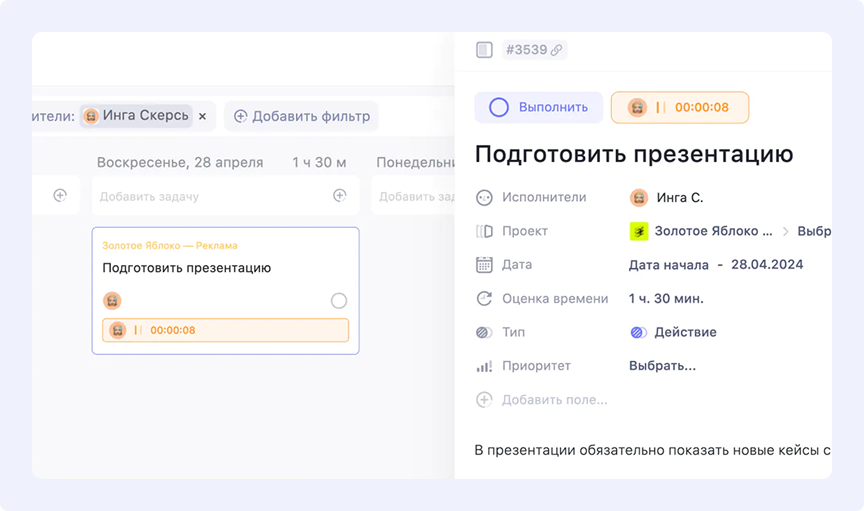
Task: Click Добавить фильтр button
Action: (301, 116)
